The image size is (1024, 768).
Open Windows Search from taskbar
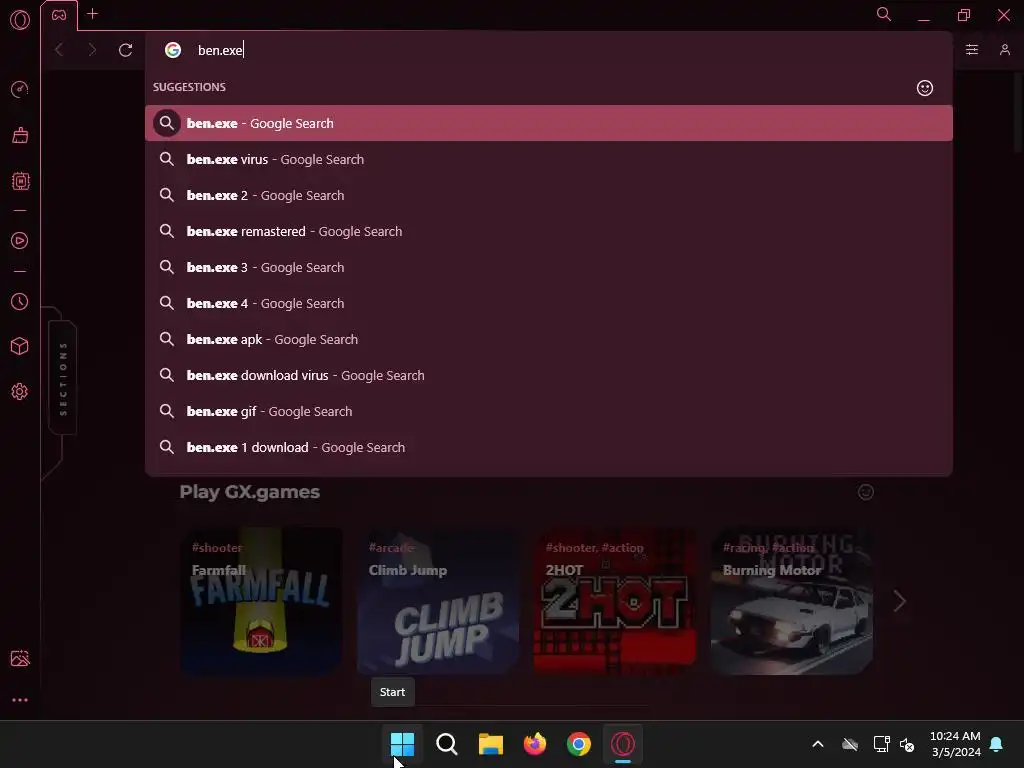pos(447,744)
